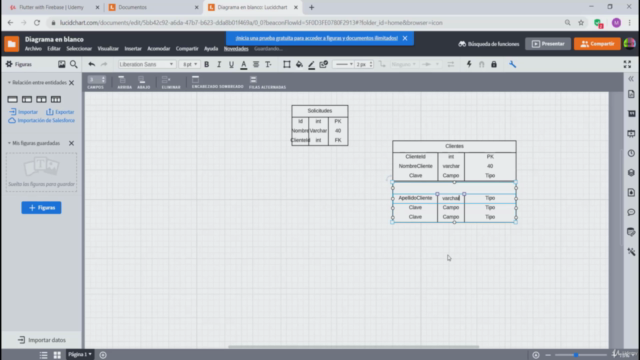
Task: Open the Editar menu
Action: point(54,49)
